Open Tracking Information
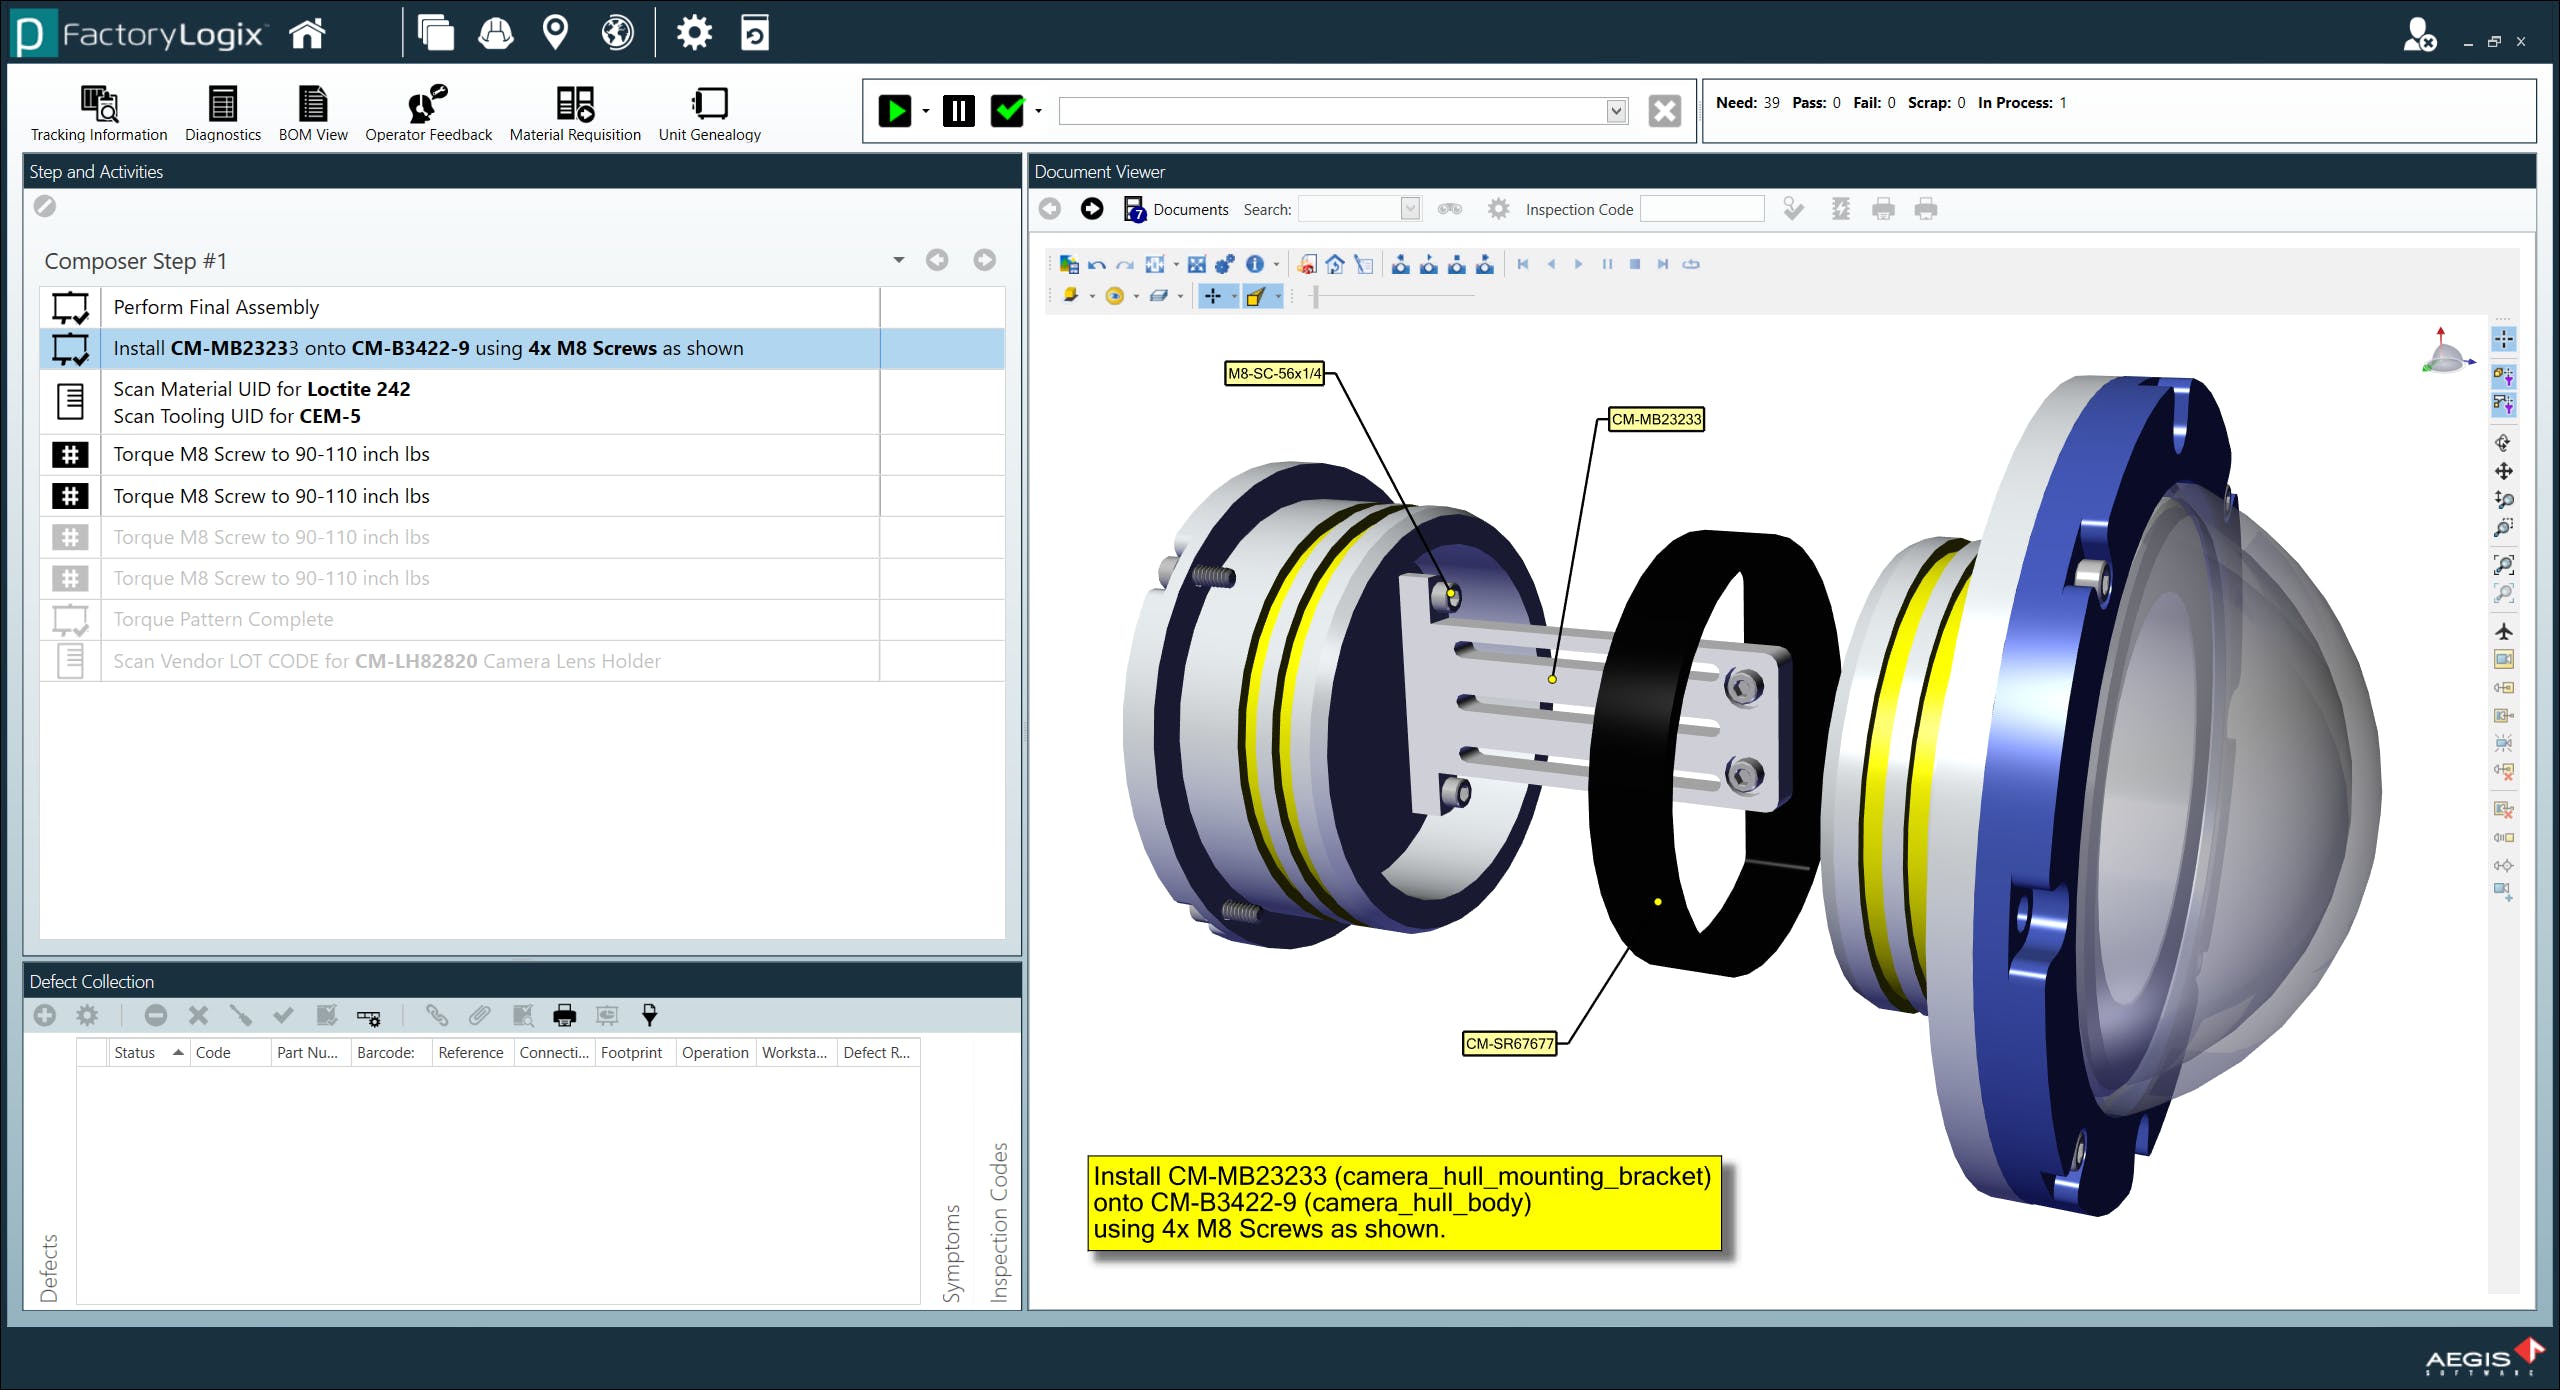2560x1390 pixels. point(99,113)
